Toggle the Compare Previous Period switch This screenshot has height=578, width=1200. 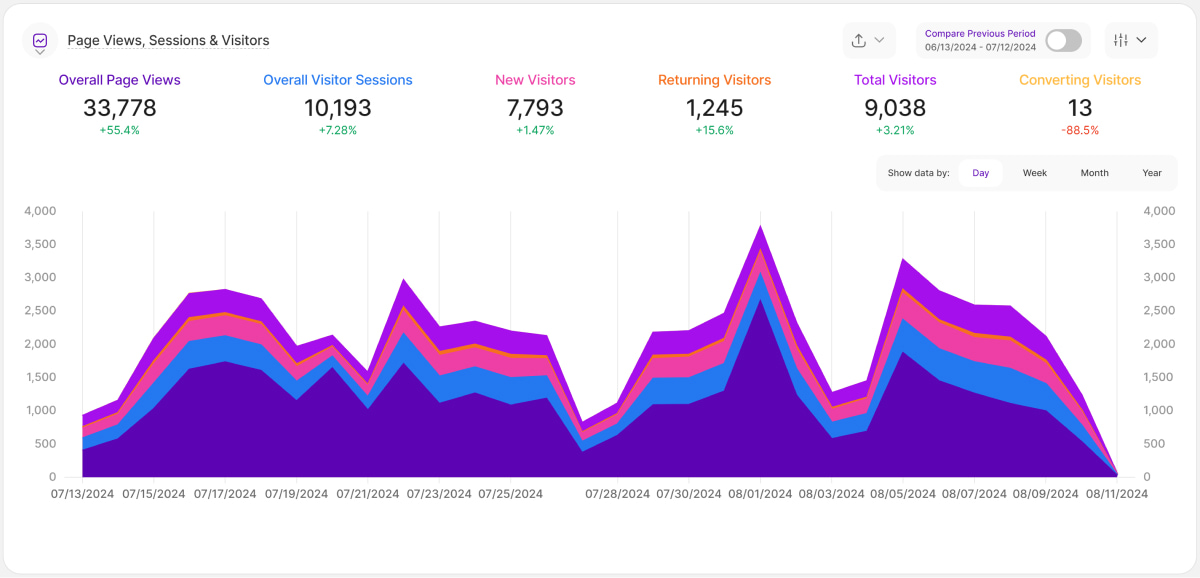(x=1063, y=41)
